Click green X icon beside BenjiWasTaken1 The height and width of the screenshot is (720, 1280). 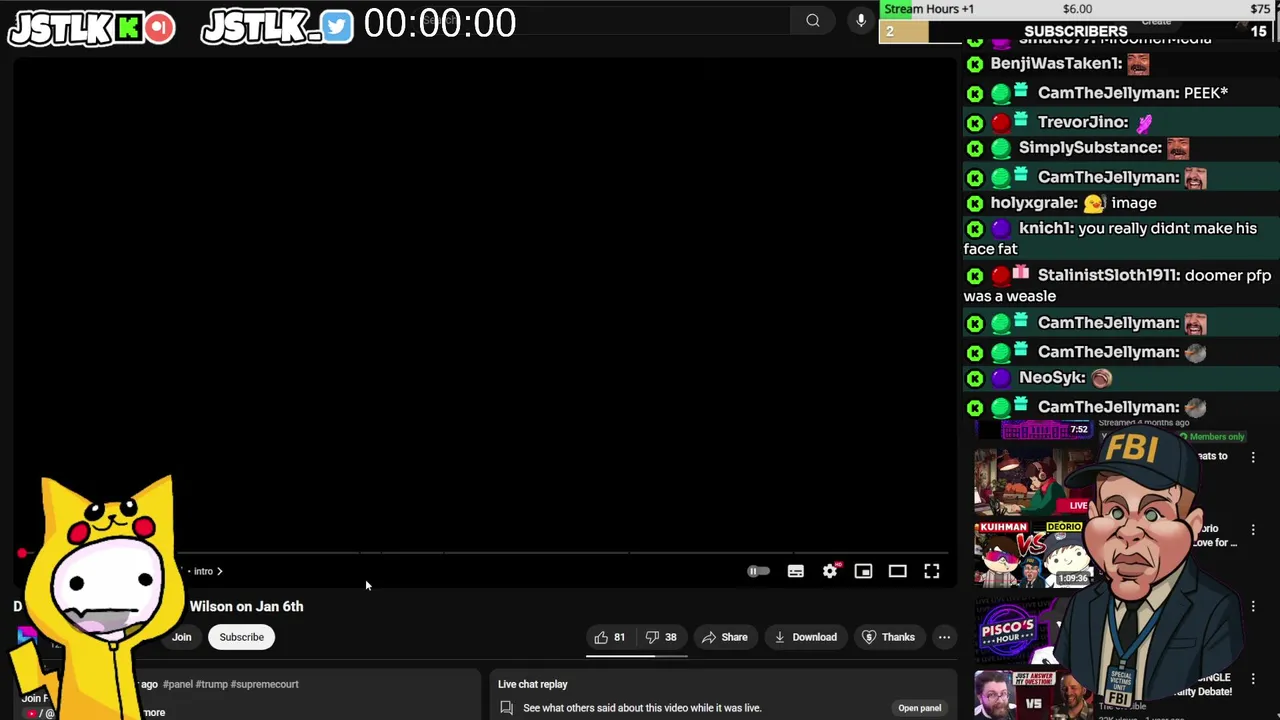tap(975, 64)
